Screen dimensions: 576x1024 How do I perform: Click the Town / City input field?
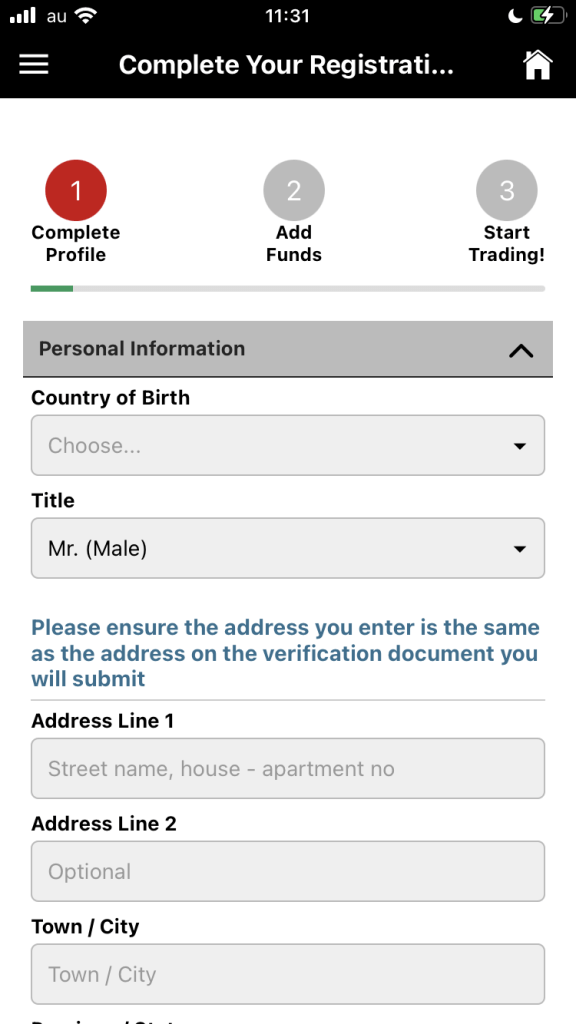(x=288, y=974)
